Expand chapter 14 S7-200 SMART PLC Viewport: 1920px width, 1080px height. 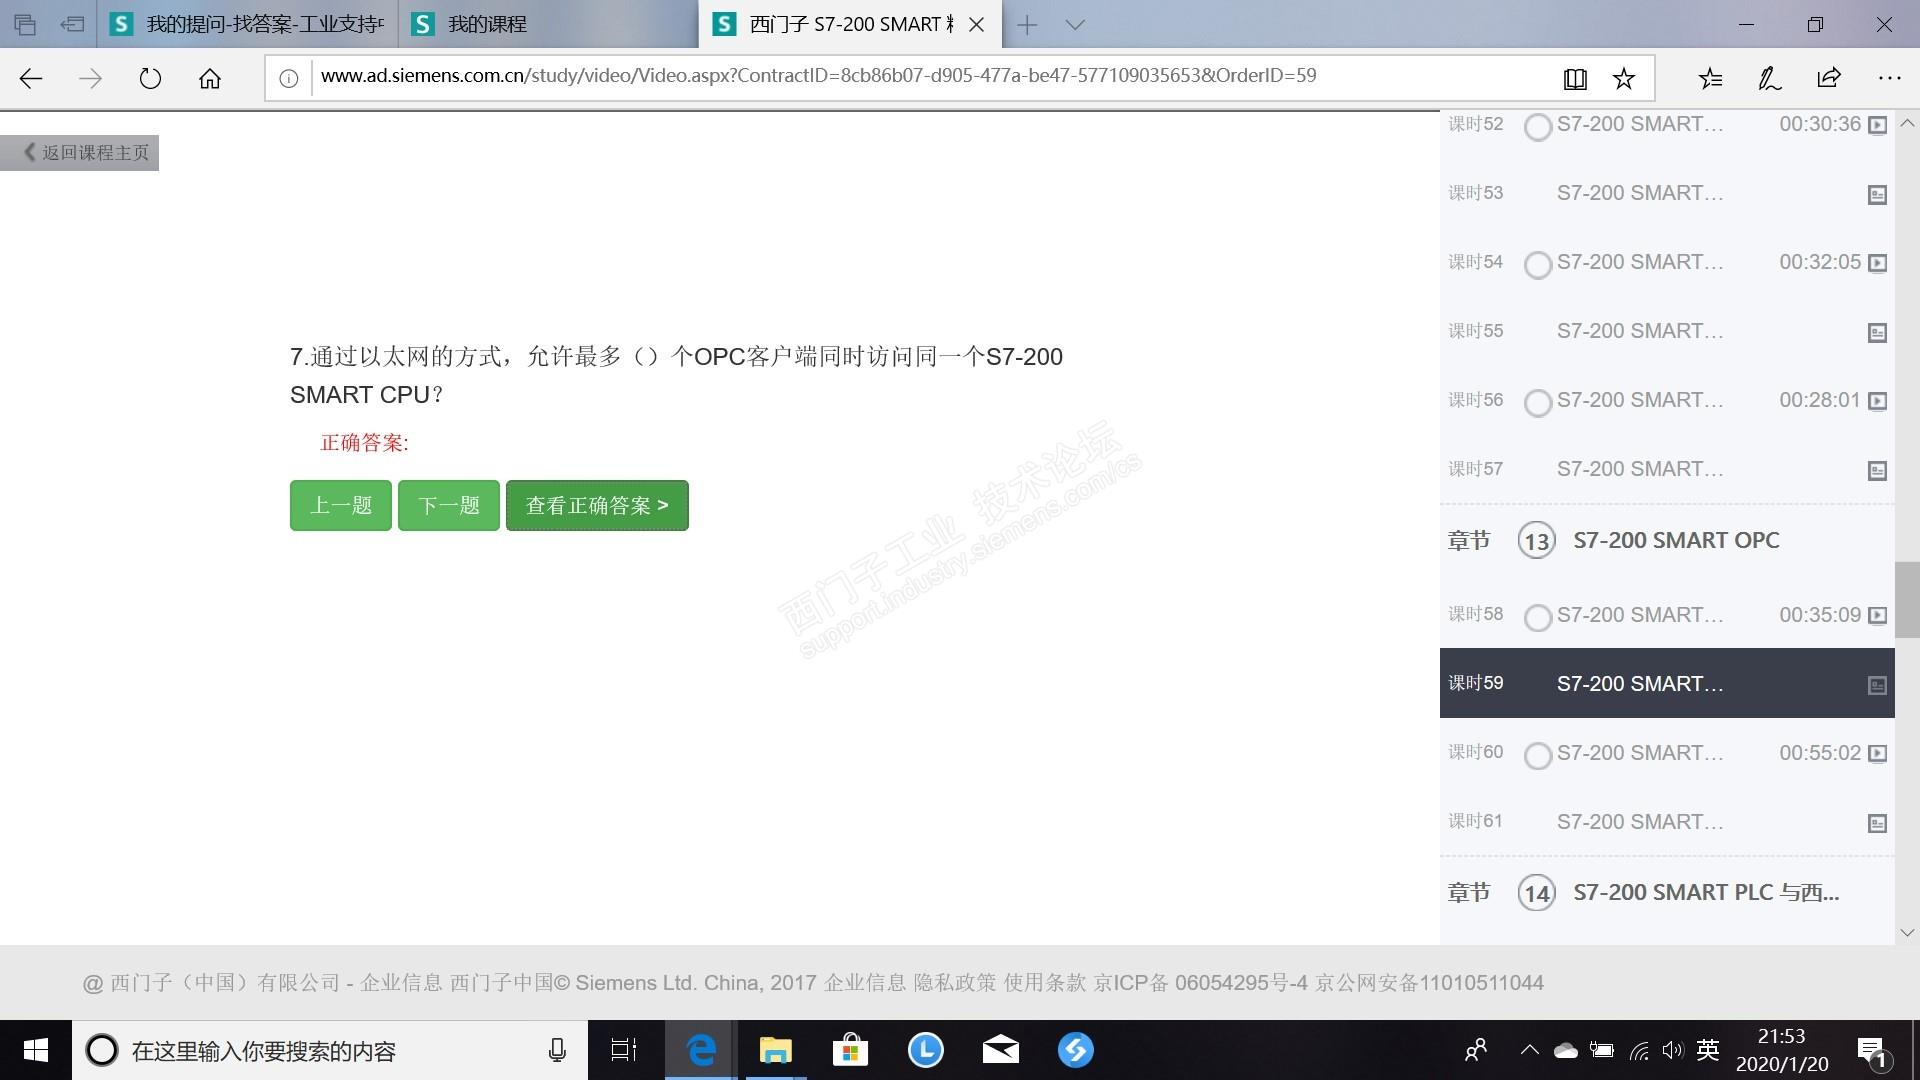tap(1705, 892)
